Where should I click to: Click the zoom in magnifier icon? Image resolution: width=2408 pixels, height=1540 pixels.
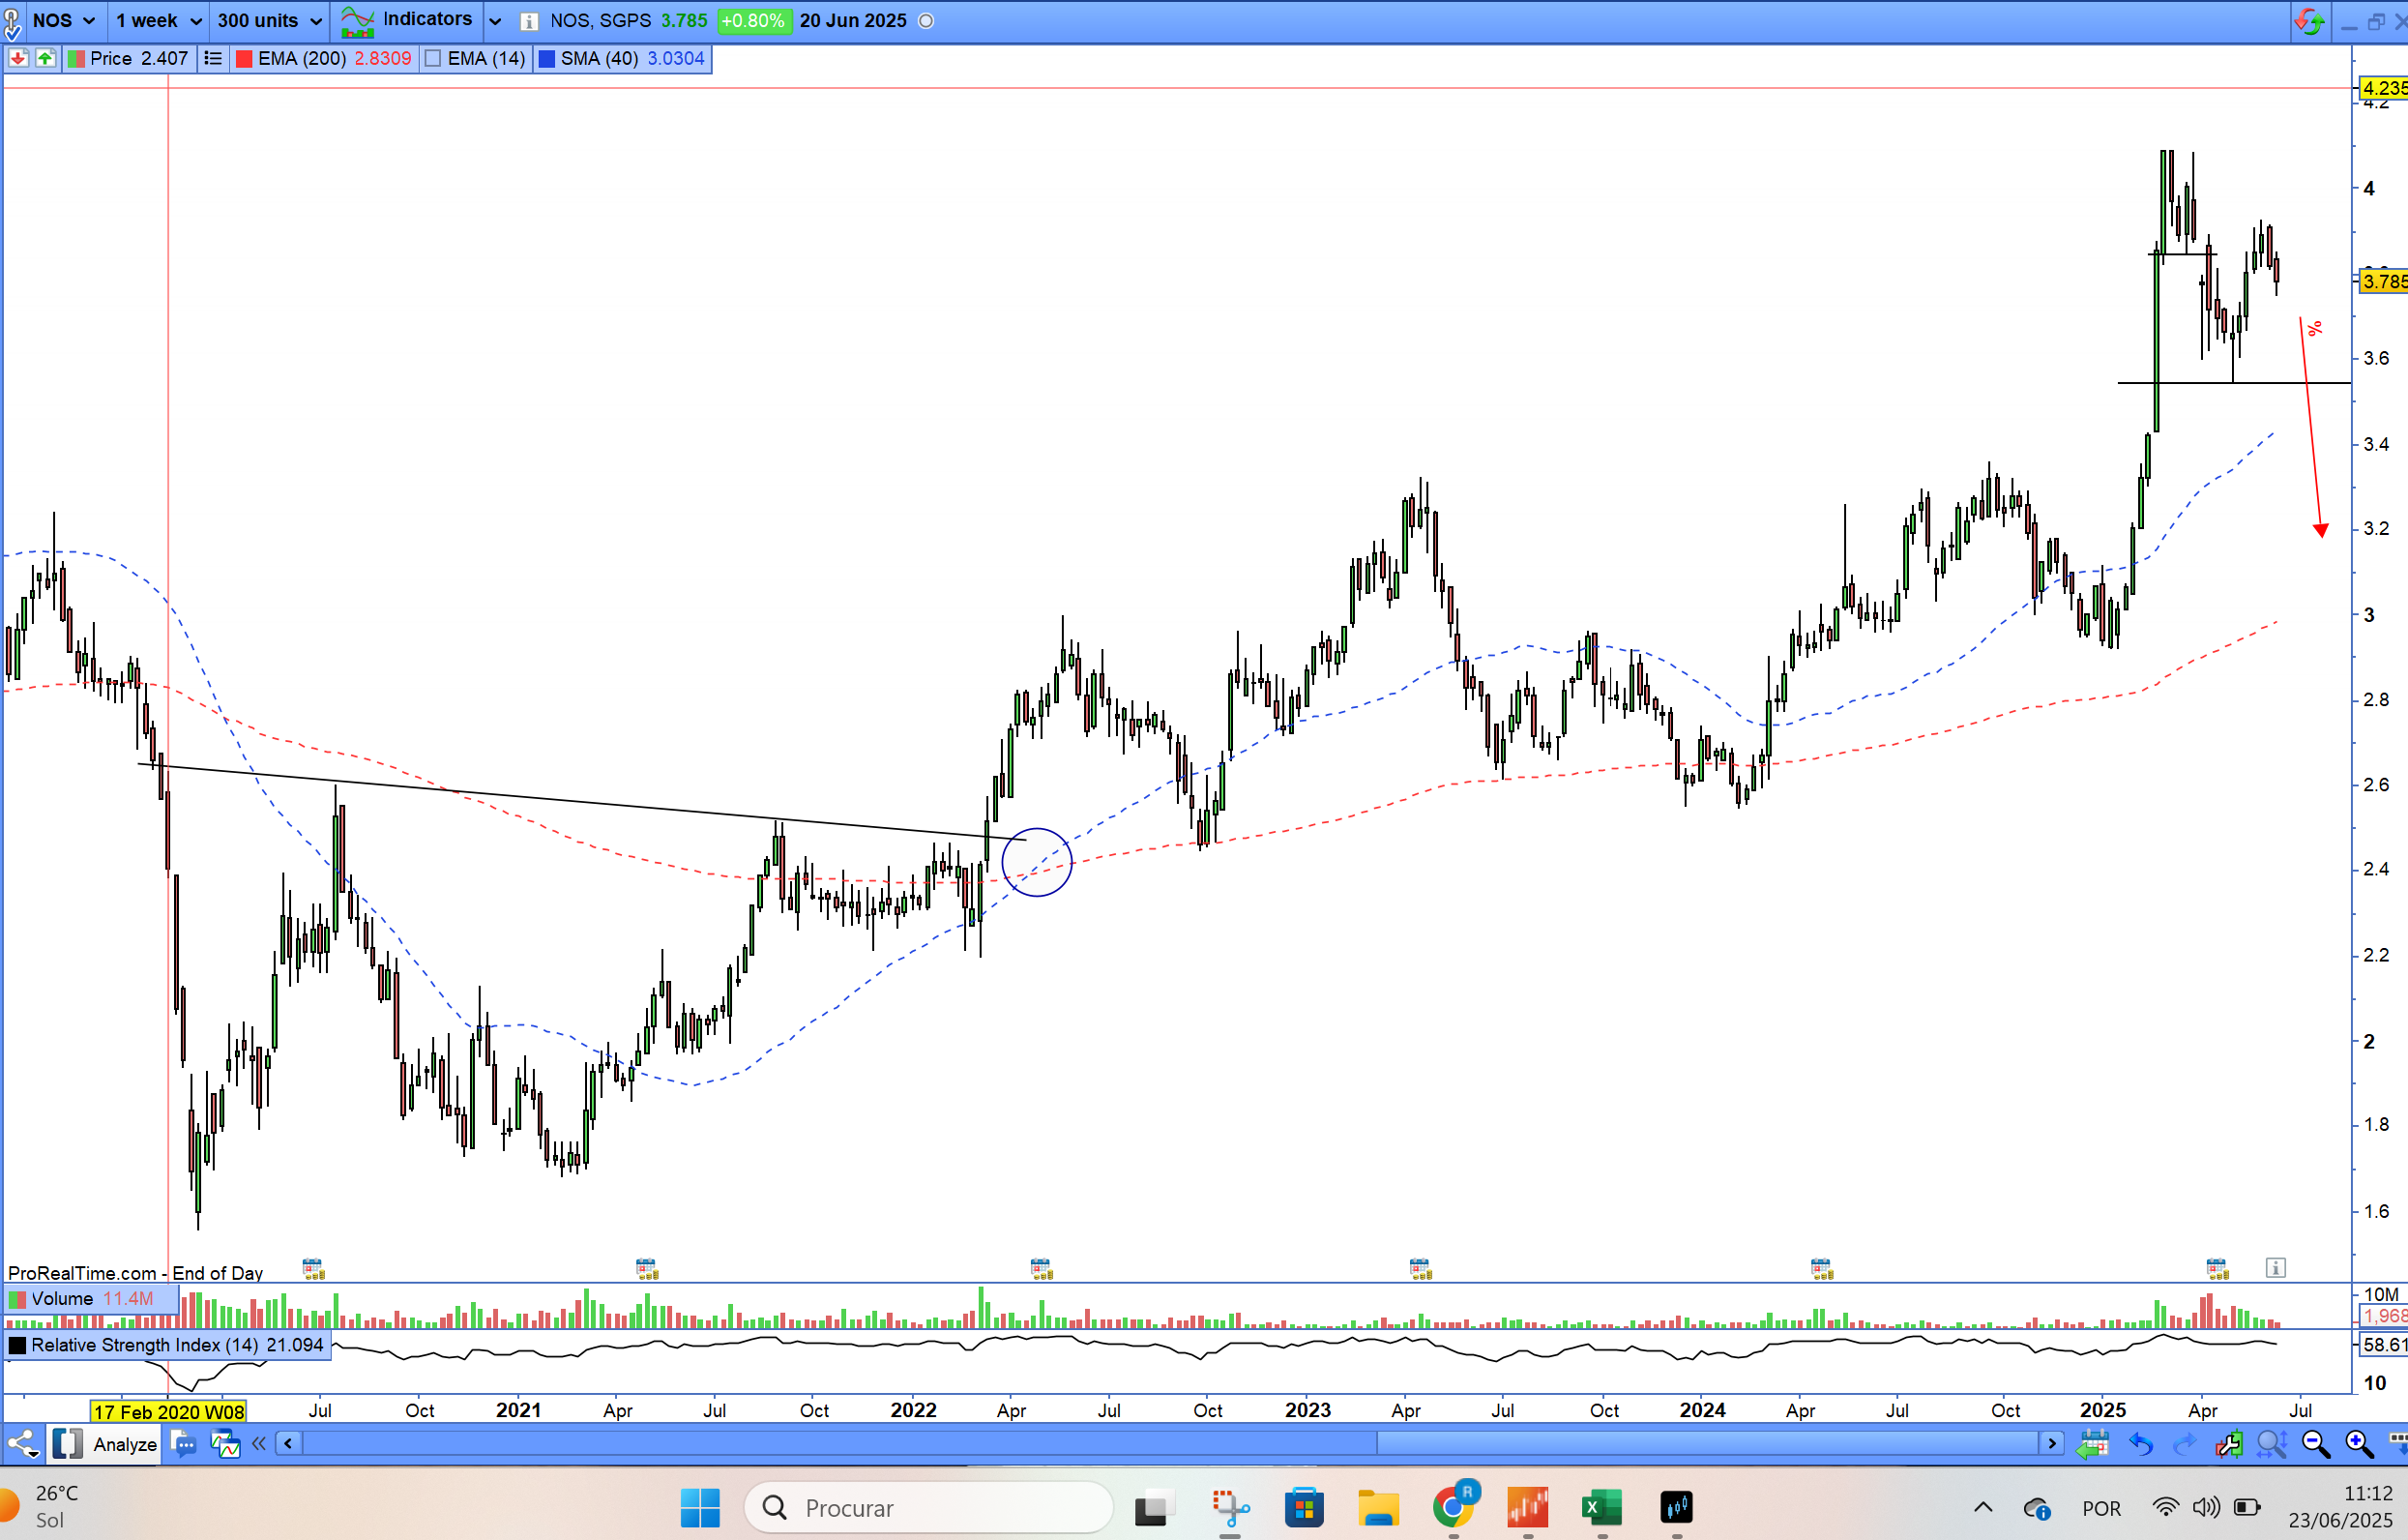pos(2358,1444)
